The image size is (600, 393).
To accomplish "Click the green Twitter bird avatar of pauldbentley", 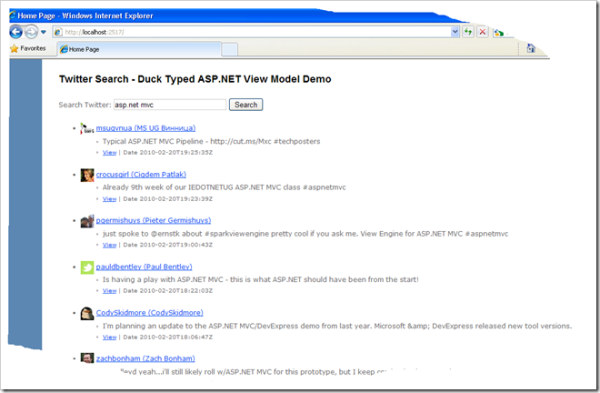I will click(87, 267).
